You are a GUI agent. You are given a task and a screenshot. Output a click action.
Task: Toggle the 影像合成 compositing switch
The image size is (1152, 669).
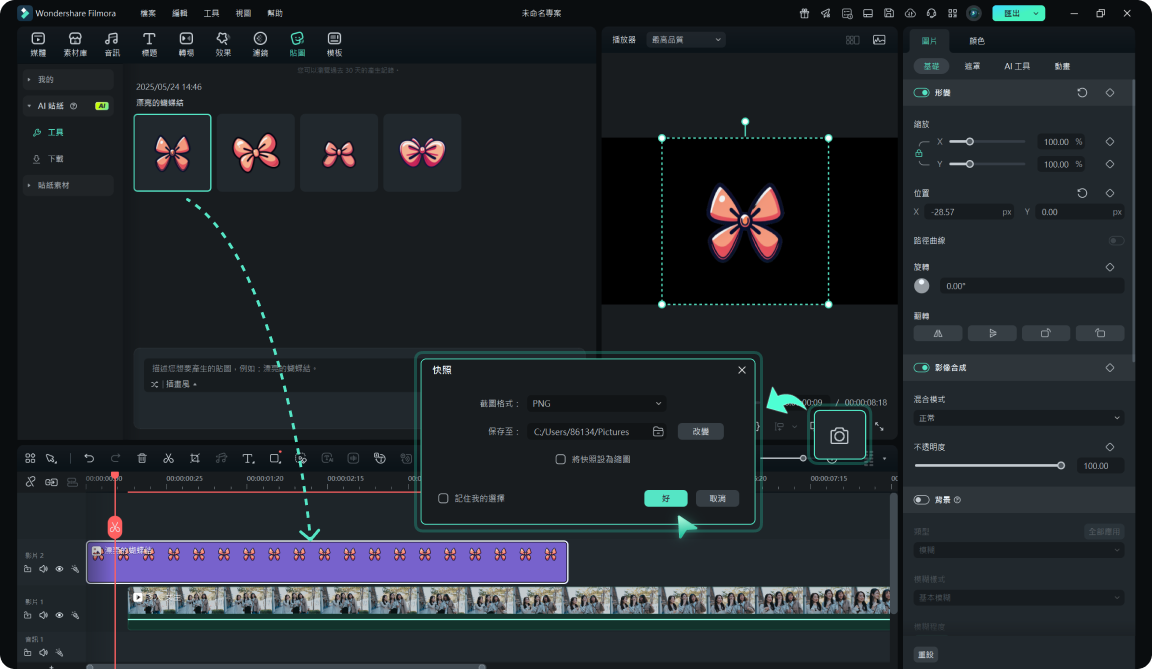pyautogui.click(x=921, y=367)
